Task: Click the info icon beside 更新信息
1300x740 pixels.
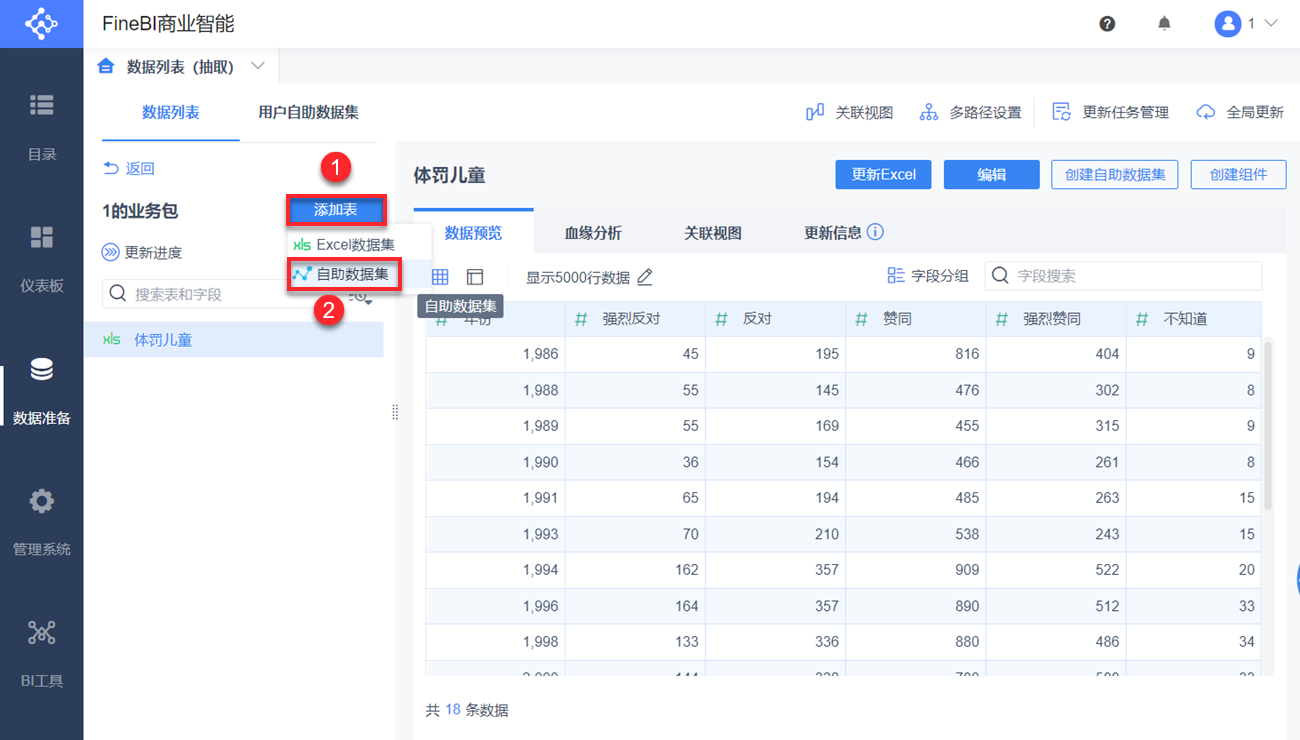Action: [875, 232]
